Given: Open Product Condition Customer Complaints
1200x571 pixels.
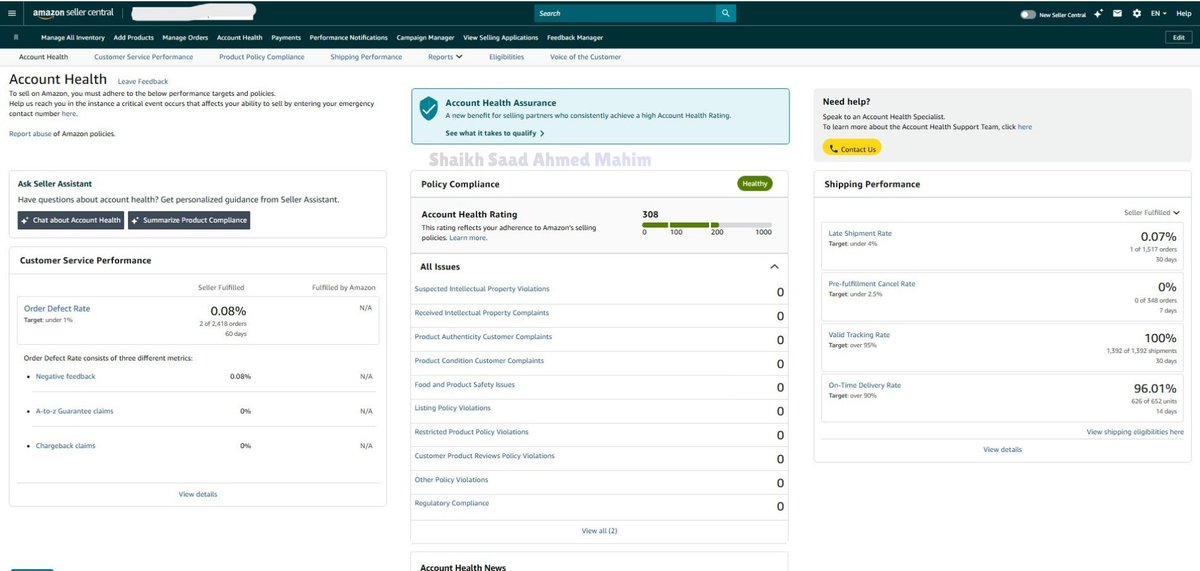Looking at the screenshot, I should (479, 361).
